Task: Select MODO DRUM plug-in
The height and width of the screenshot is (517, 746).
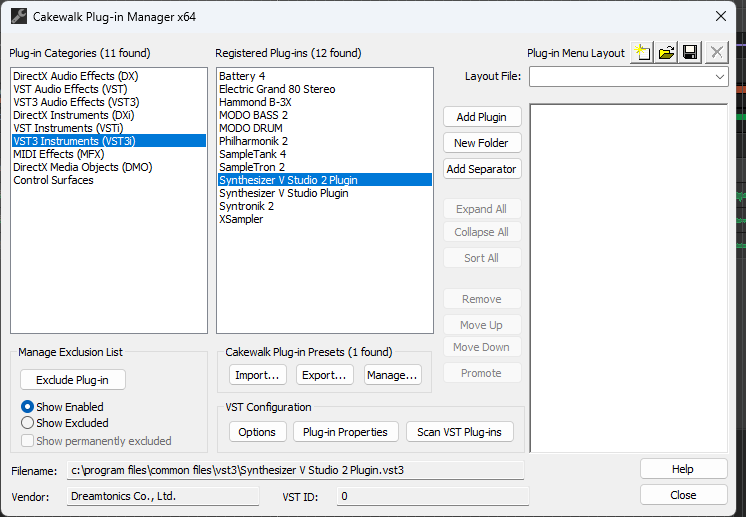Action: [325, 128]
